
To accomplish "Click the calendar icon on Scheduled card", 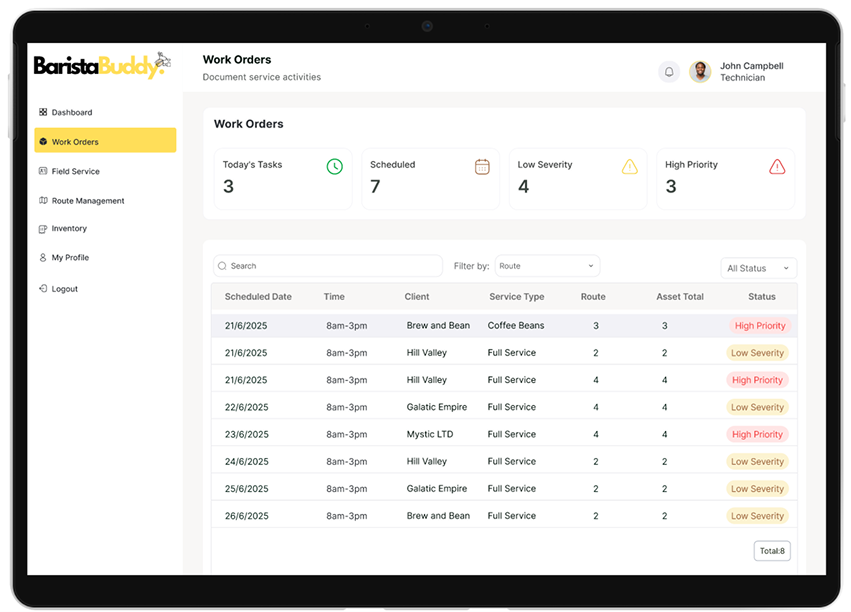I will point(482,166).
